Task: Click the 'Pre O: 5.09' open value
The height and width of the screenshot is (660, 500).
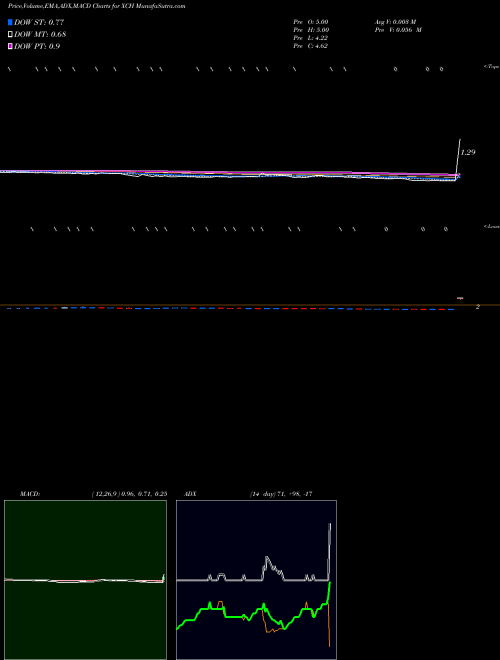Action: tap(311, 21)
